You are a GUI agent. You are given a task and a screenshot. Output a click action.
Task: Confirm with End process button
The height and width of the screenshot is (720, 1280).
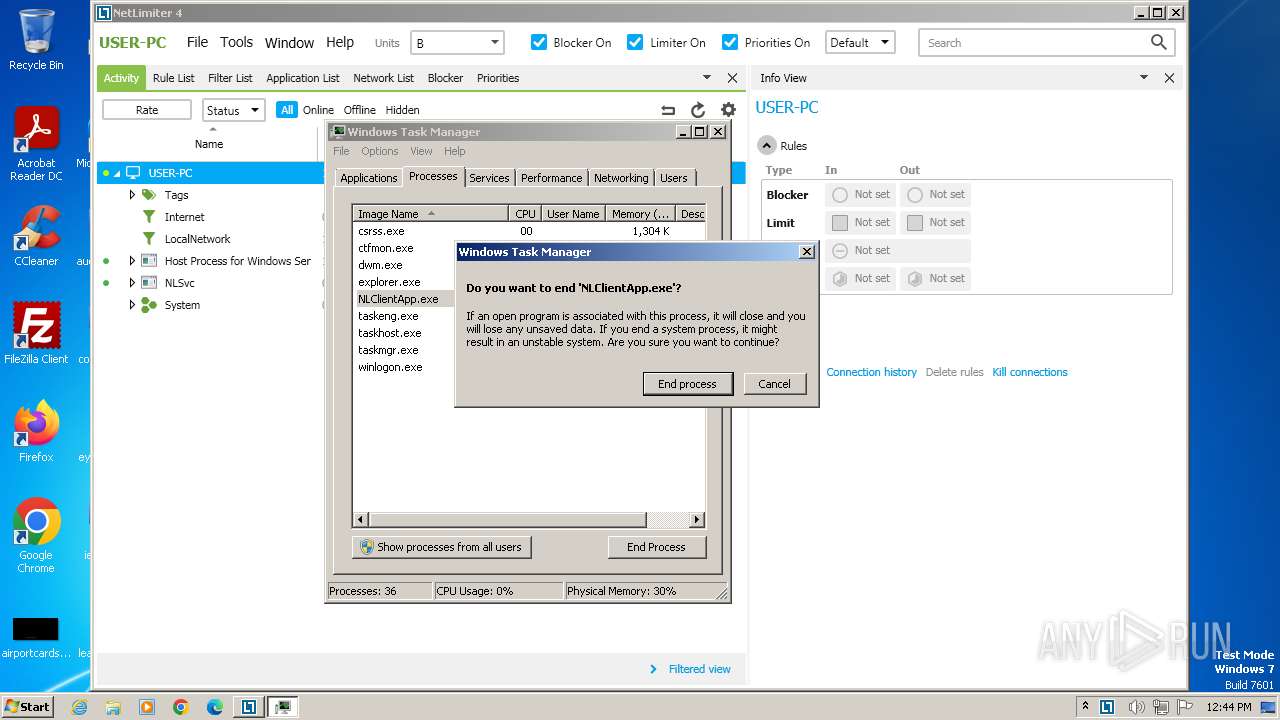point(687,384)
